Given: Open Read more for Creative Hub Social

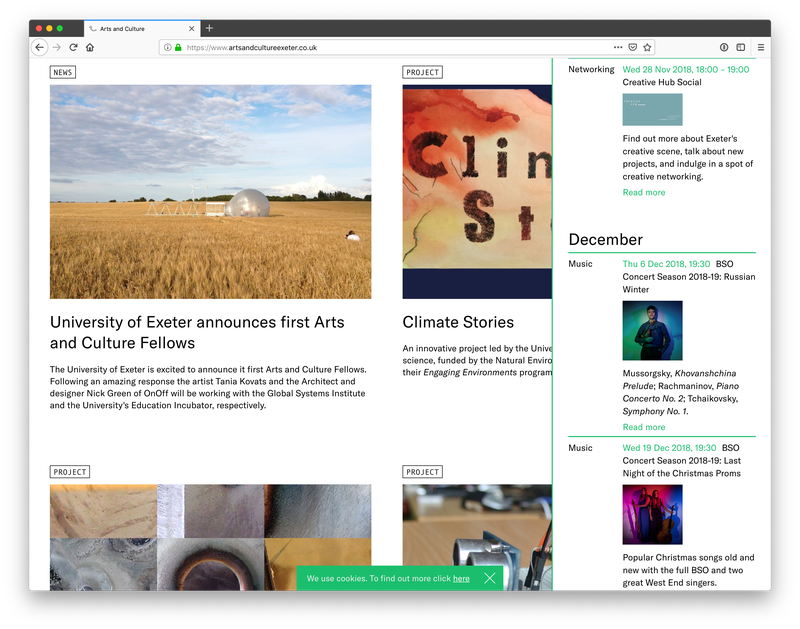Looking at the screenshot, I should tap(644, 192).
